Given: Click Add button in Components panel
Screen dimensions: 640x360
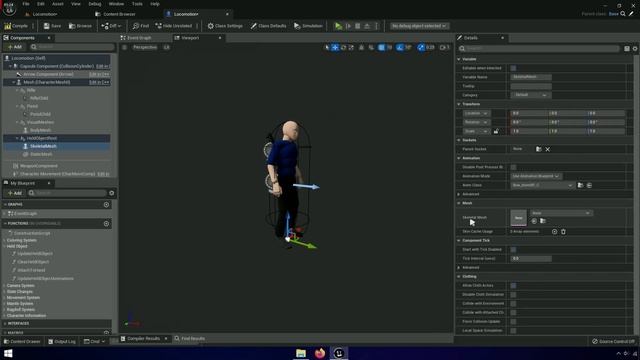Looking at the screenshot, I should (15, 47).
